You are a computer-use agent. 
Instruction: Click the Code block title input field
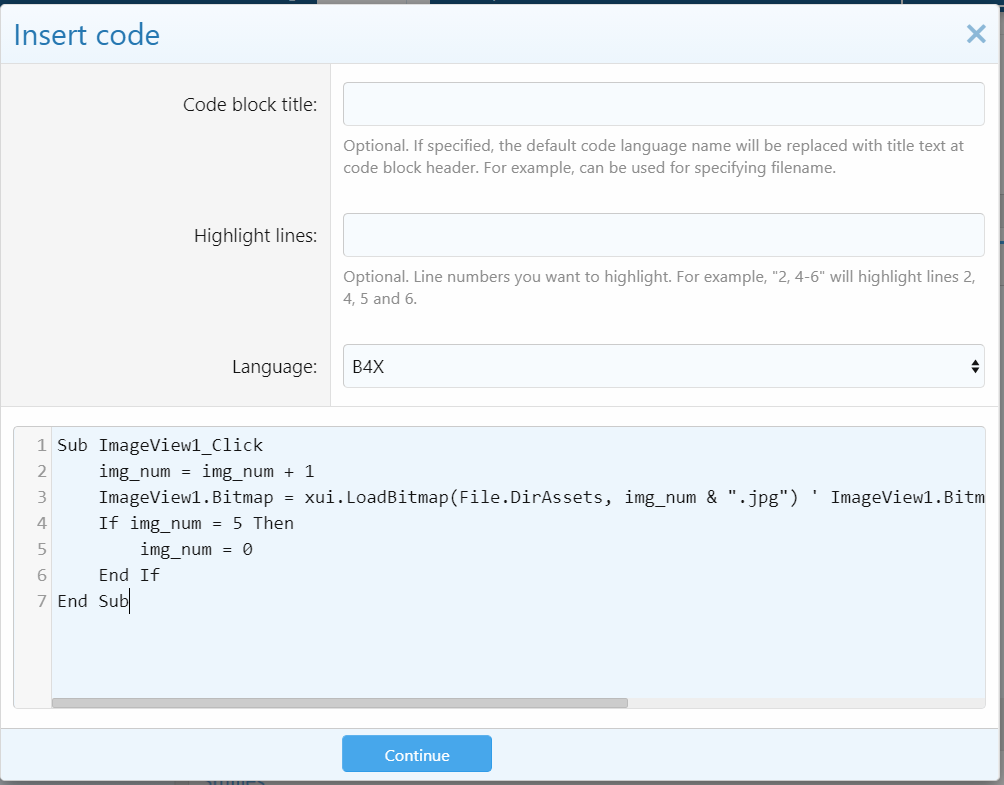pos(663,104)
